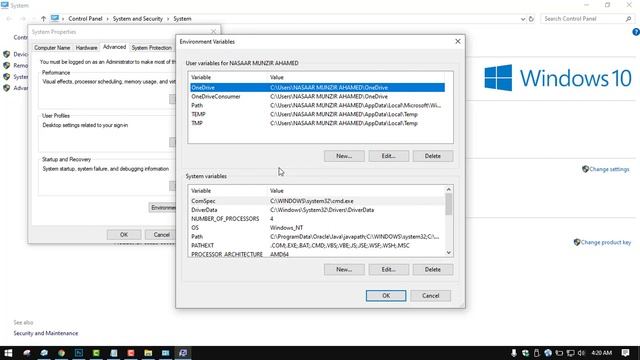
Task: Refresh the Control Panel address bar
Action: coord(531,19)
